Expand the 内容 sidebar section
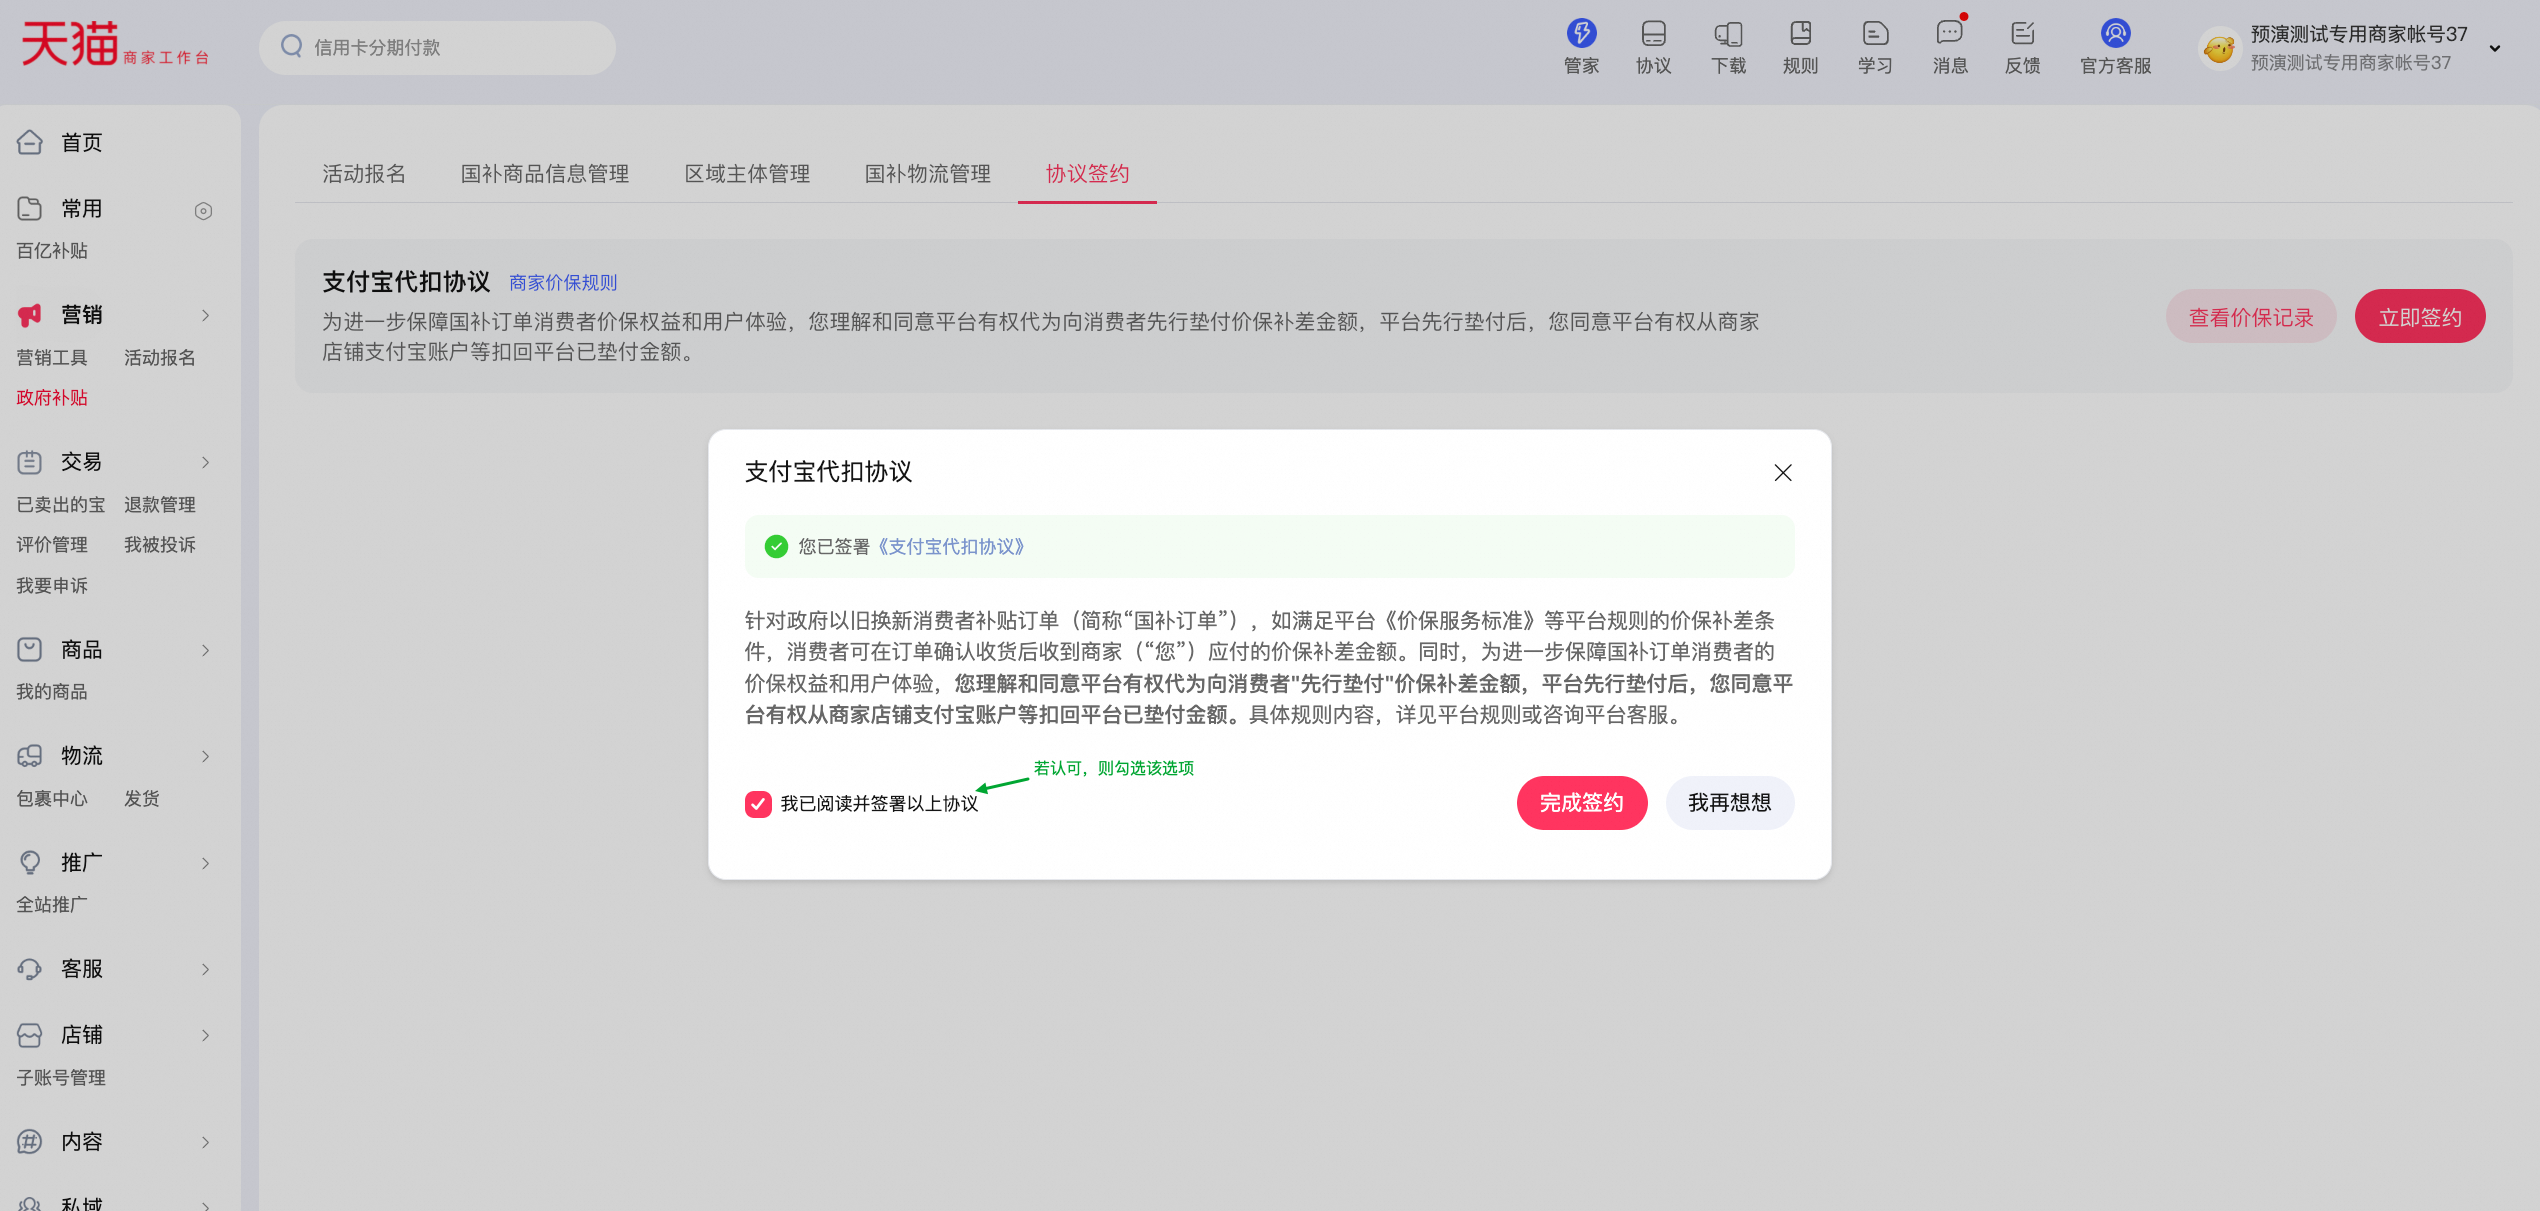2540x1211 pixels. [x=205, y=1141]
